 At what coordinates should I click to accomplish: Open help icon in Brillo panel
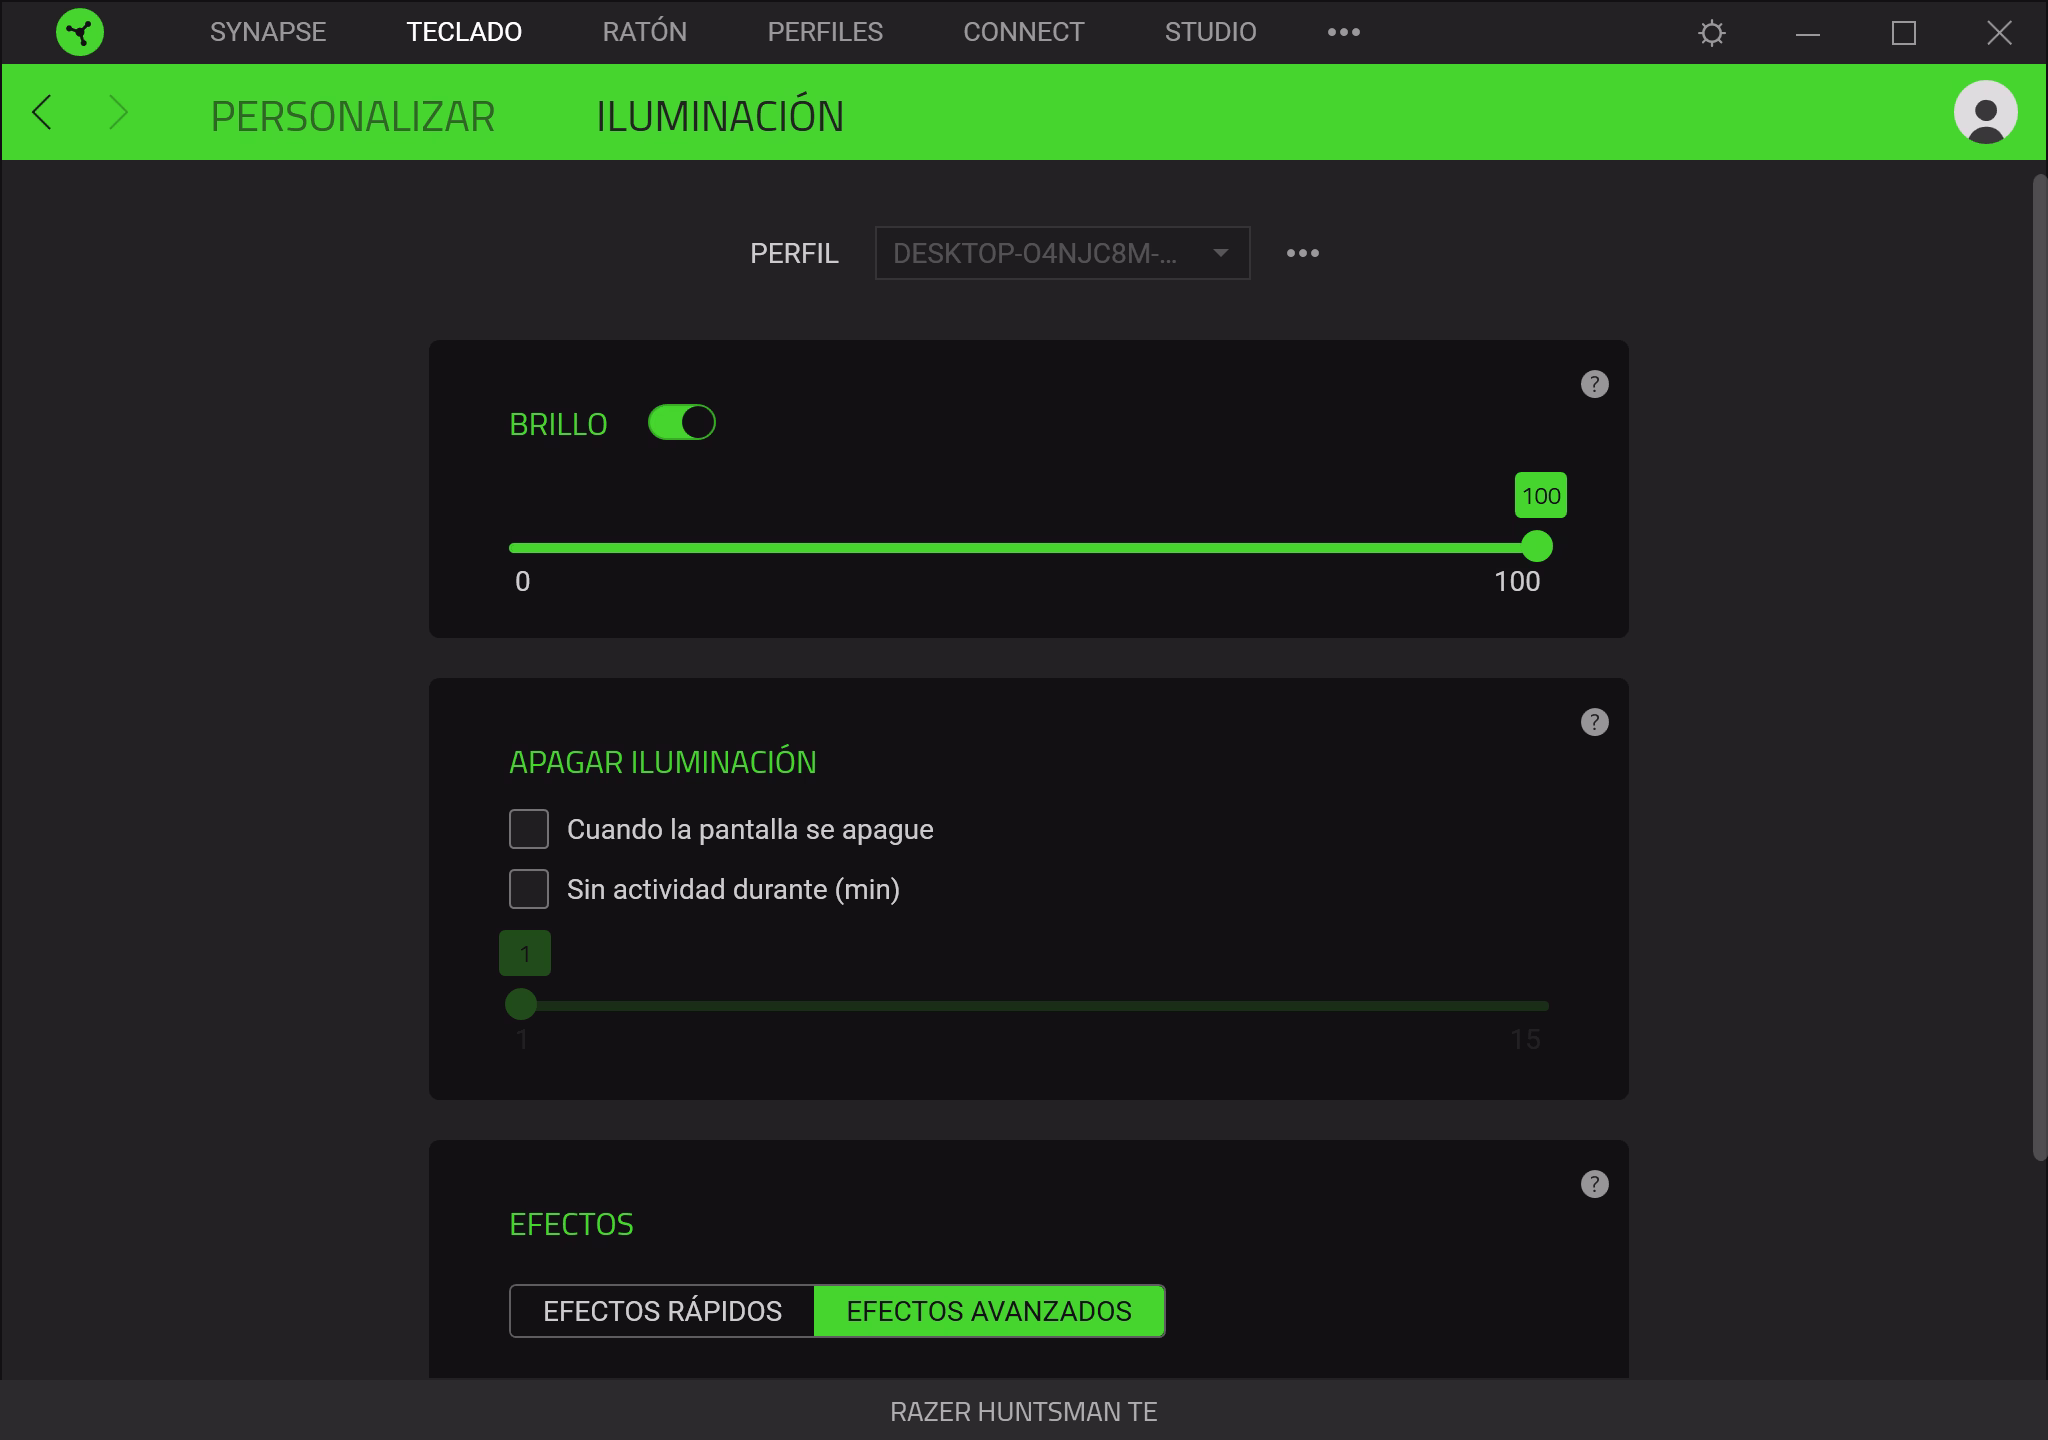point(1594,384)
